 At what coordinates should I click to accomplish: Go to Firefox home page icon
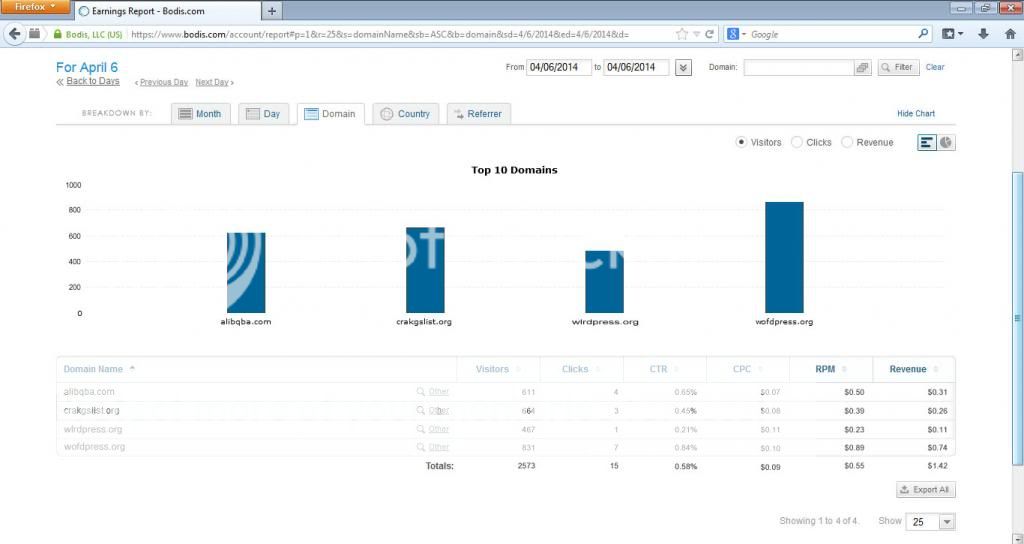[1008, 33]
